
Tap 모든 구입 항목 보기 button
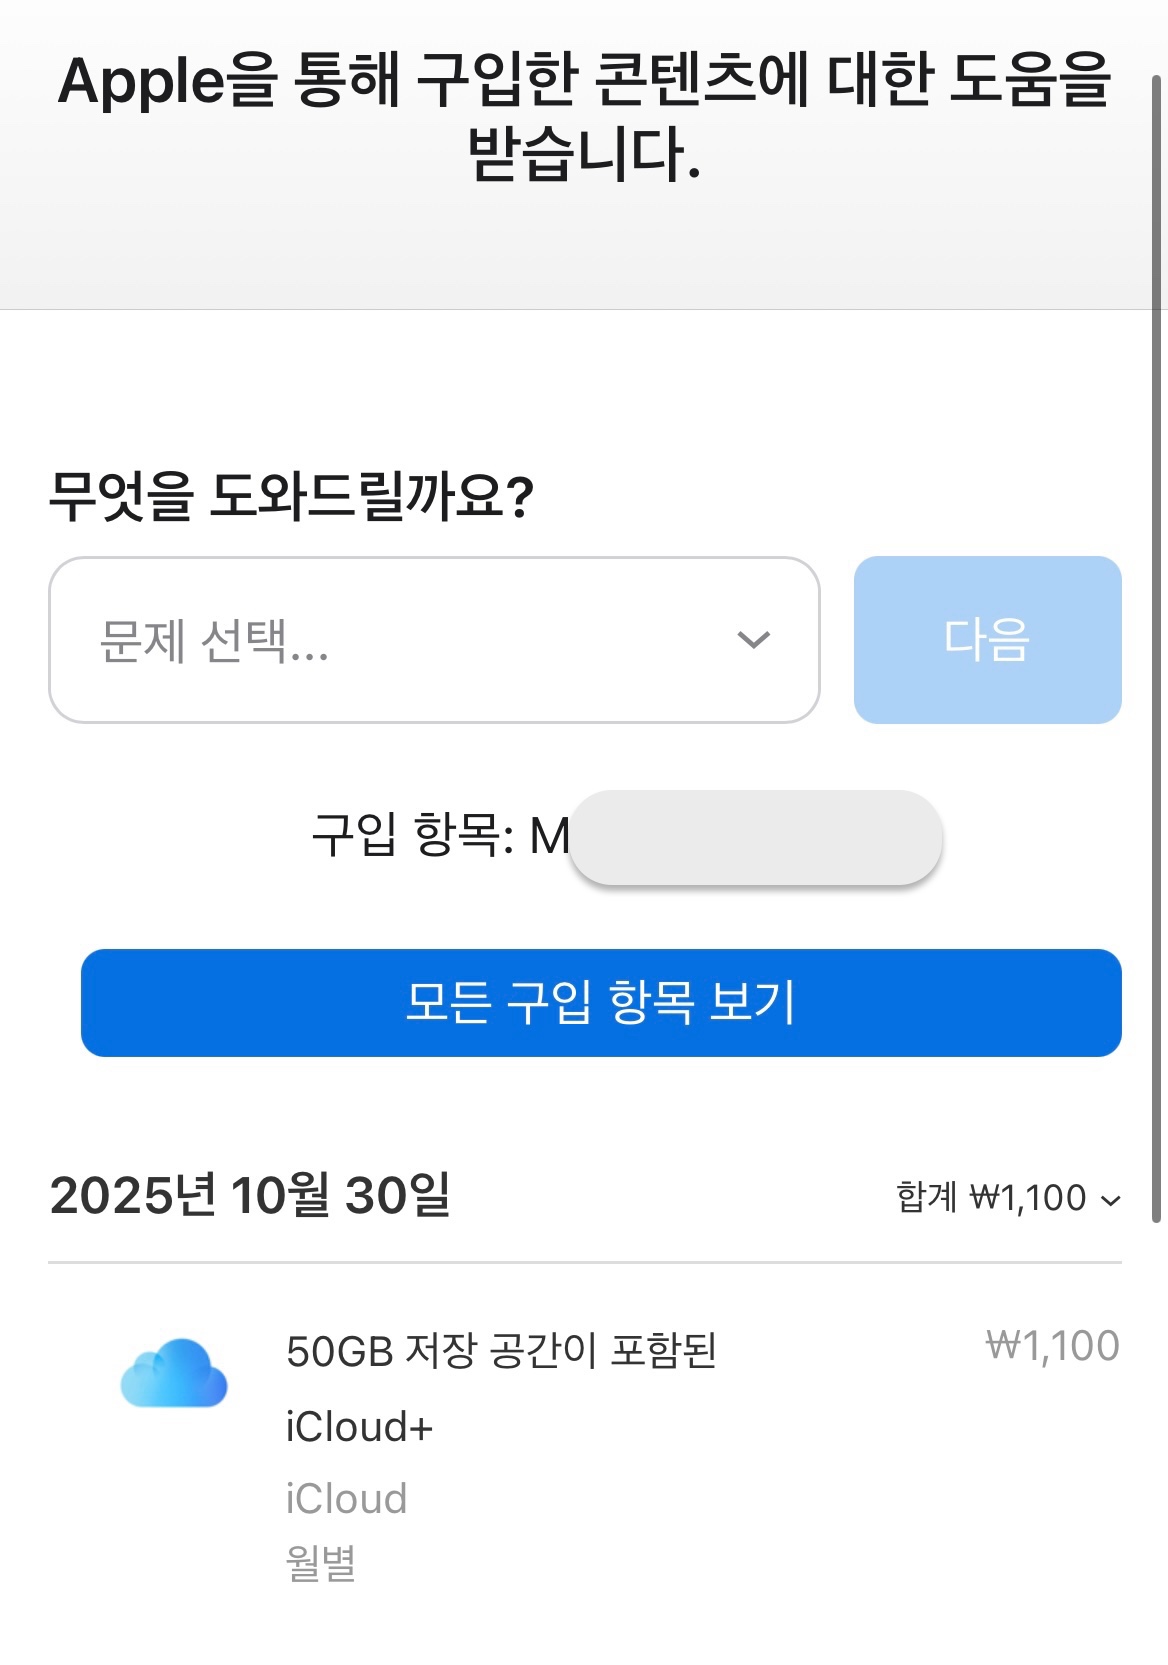(601, 1003)
